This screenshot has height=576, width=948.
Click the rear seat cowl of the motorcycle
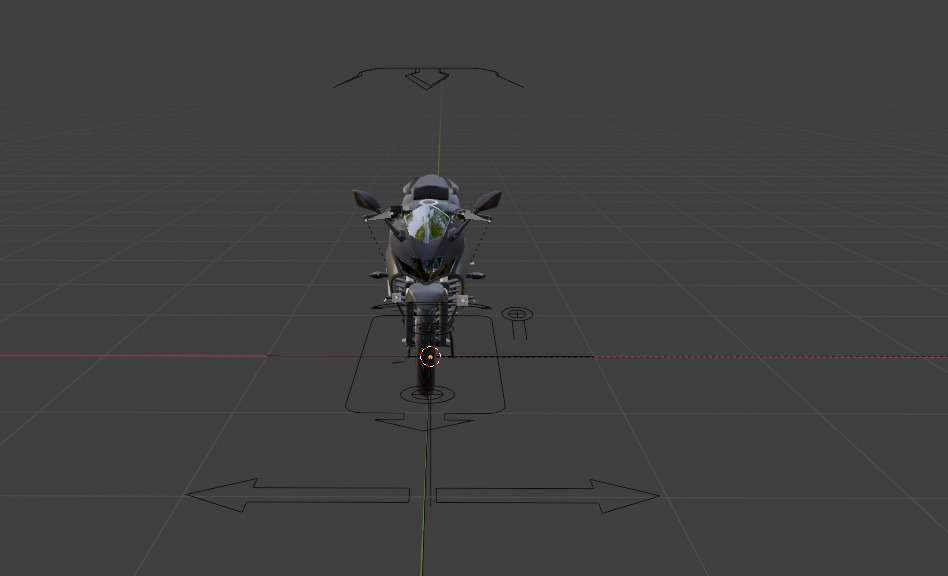pos(430,182)
